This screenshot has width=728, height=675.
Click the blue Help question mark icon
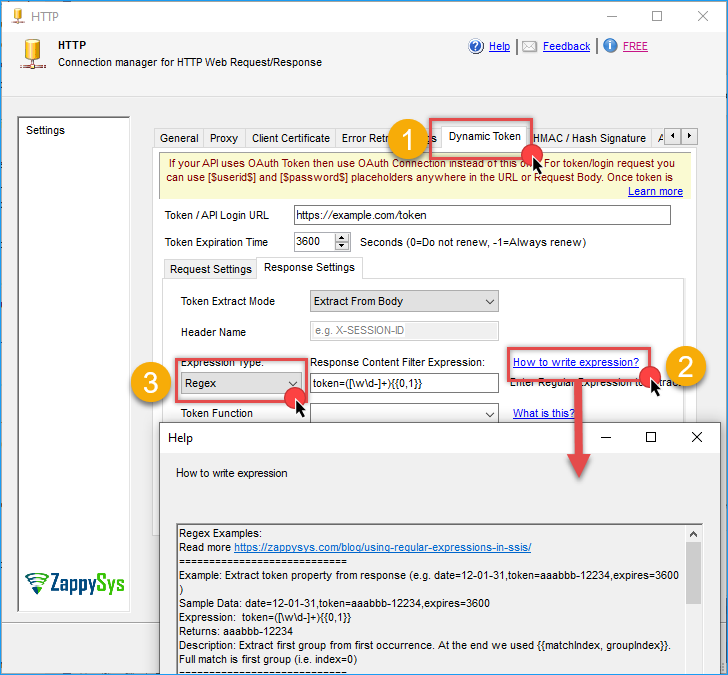coord(476,46)
